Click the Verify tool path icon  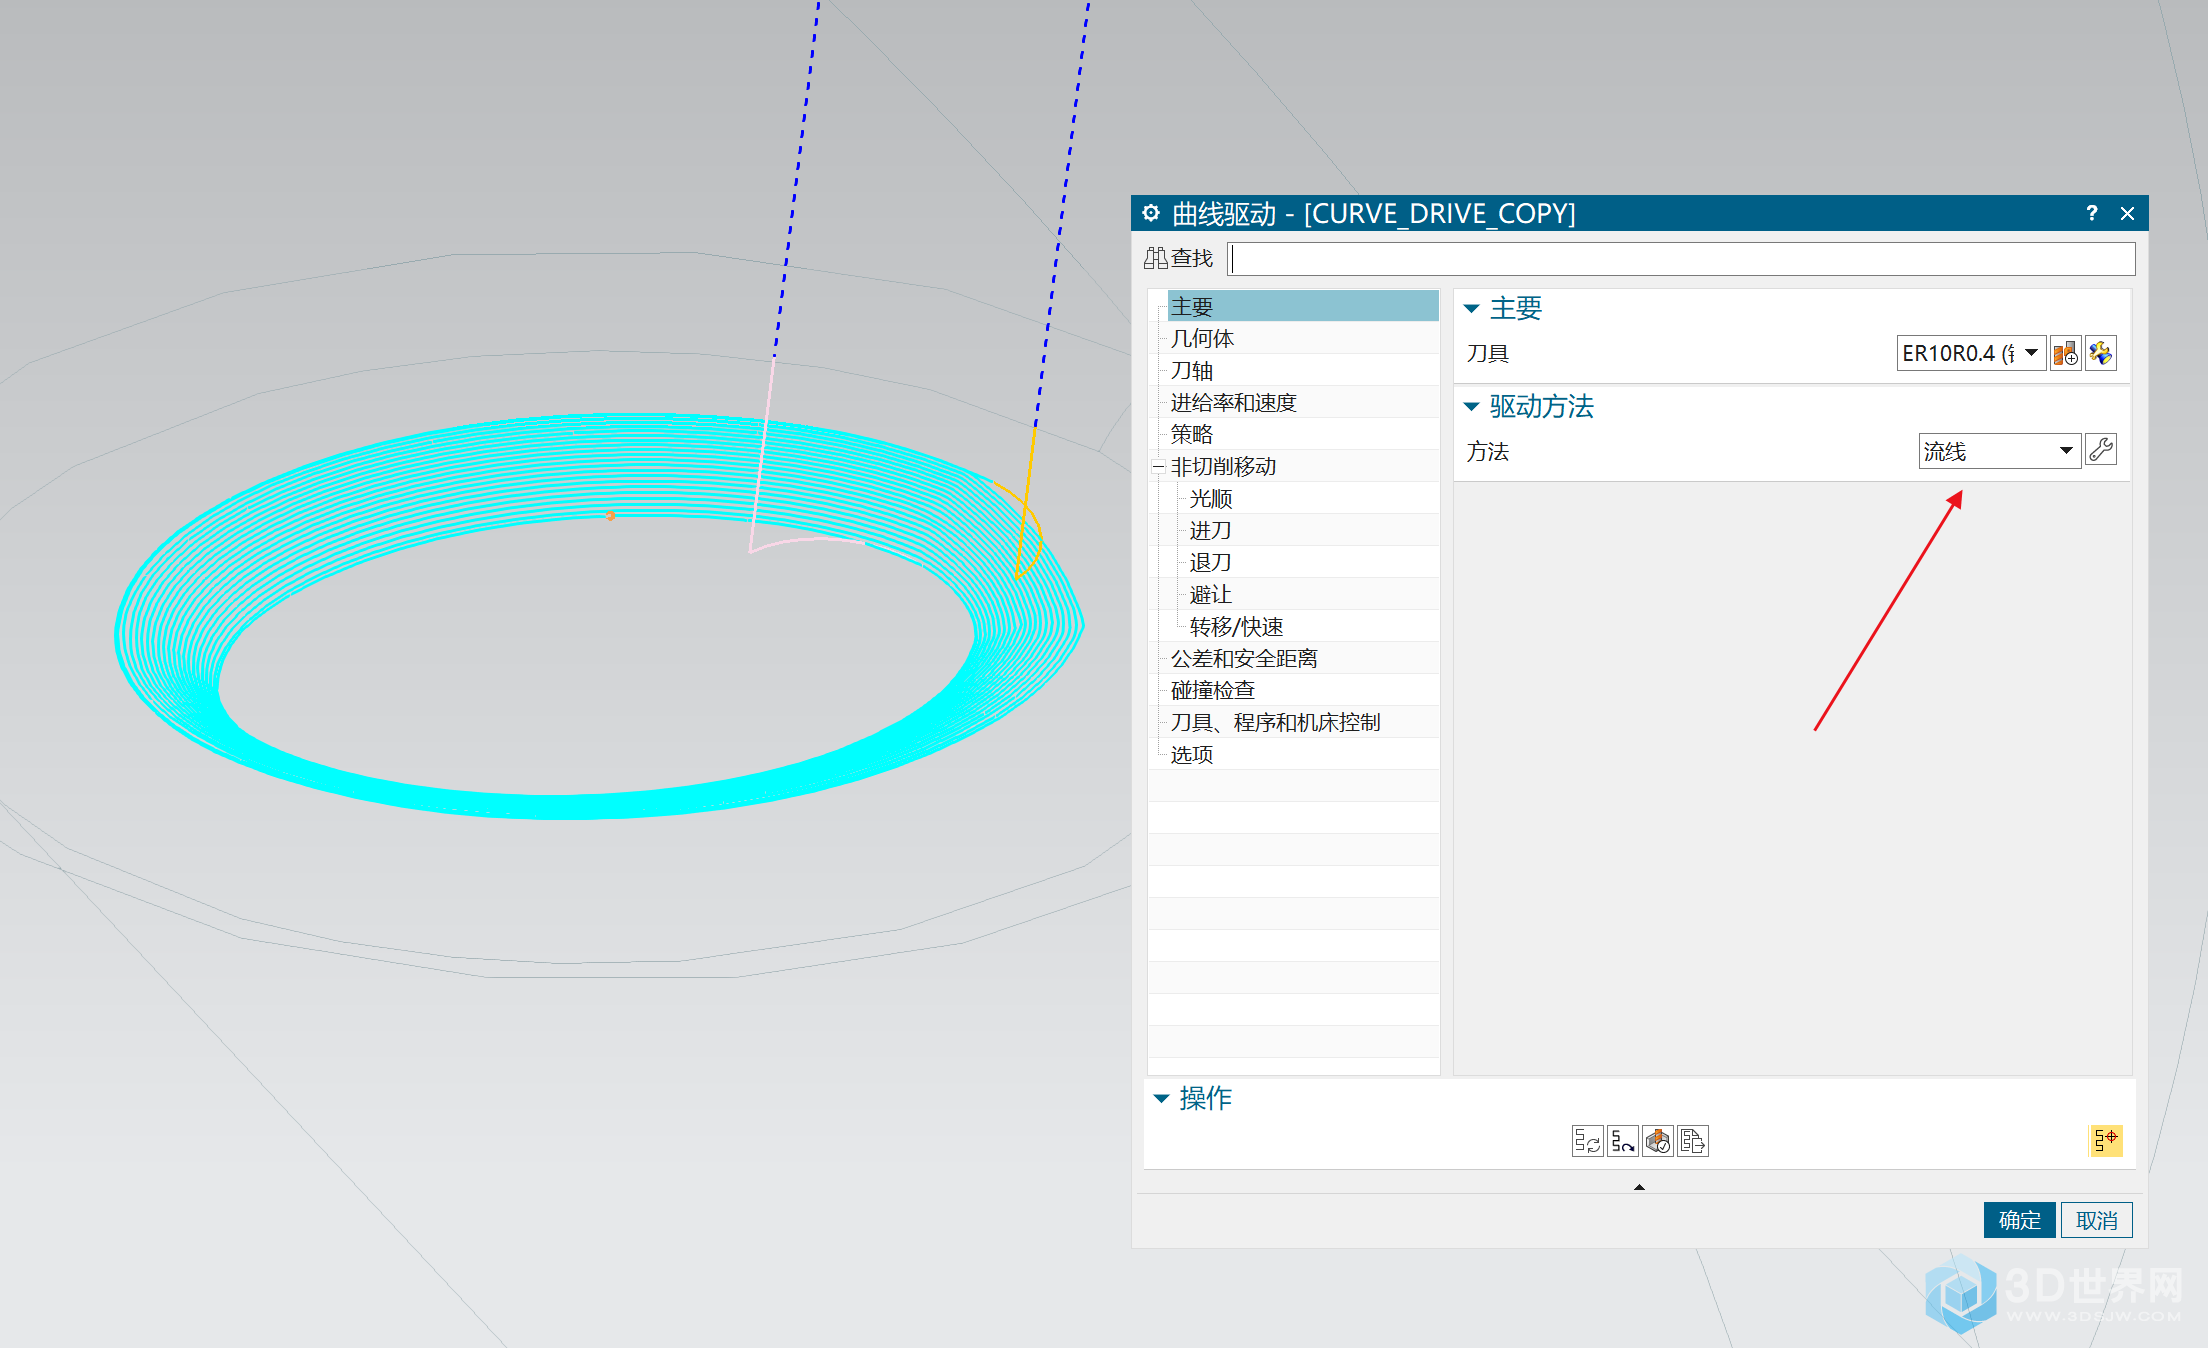(x=1657, y=1140)
